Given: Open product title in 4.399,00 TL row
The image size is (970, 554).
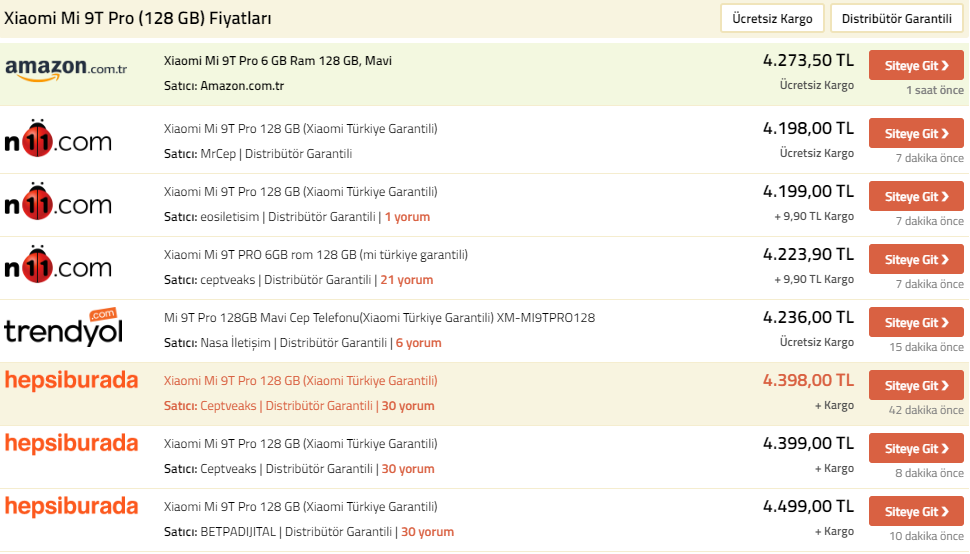Looking at the screenshot, I should (x=301, y=444).
